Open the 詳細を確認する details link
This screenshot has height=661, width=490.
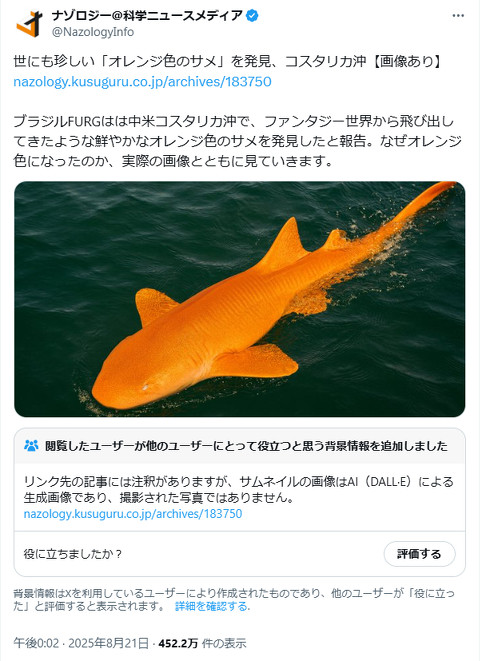click(x=212, y=607)
